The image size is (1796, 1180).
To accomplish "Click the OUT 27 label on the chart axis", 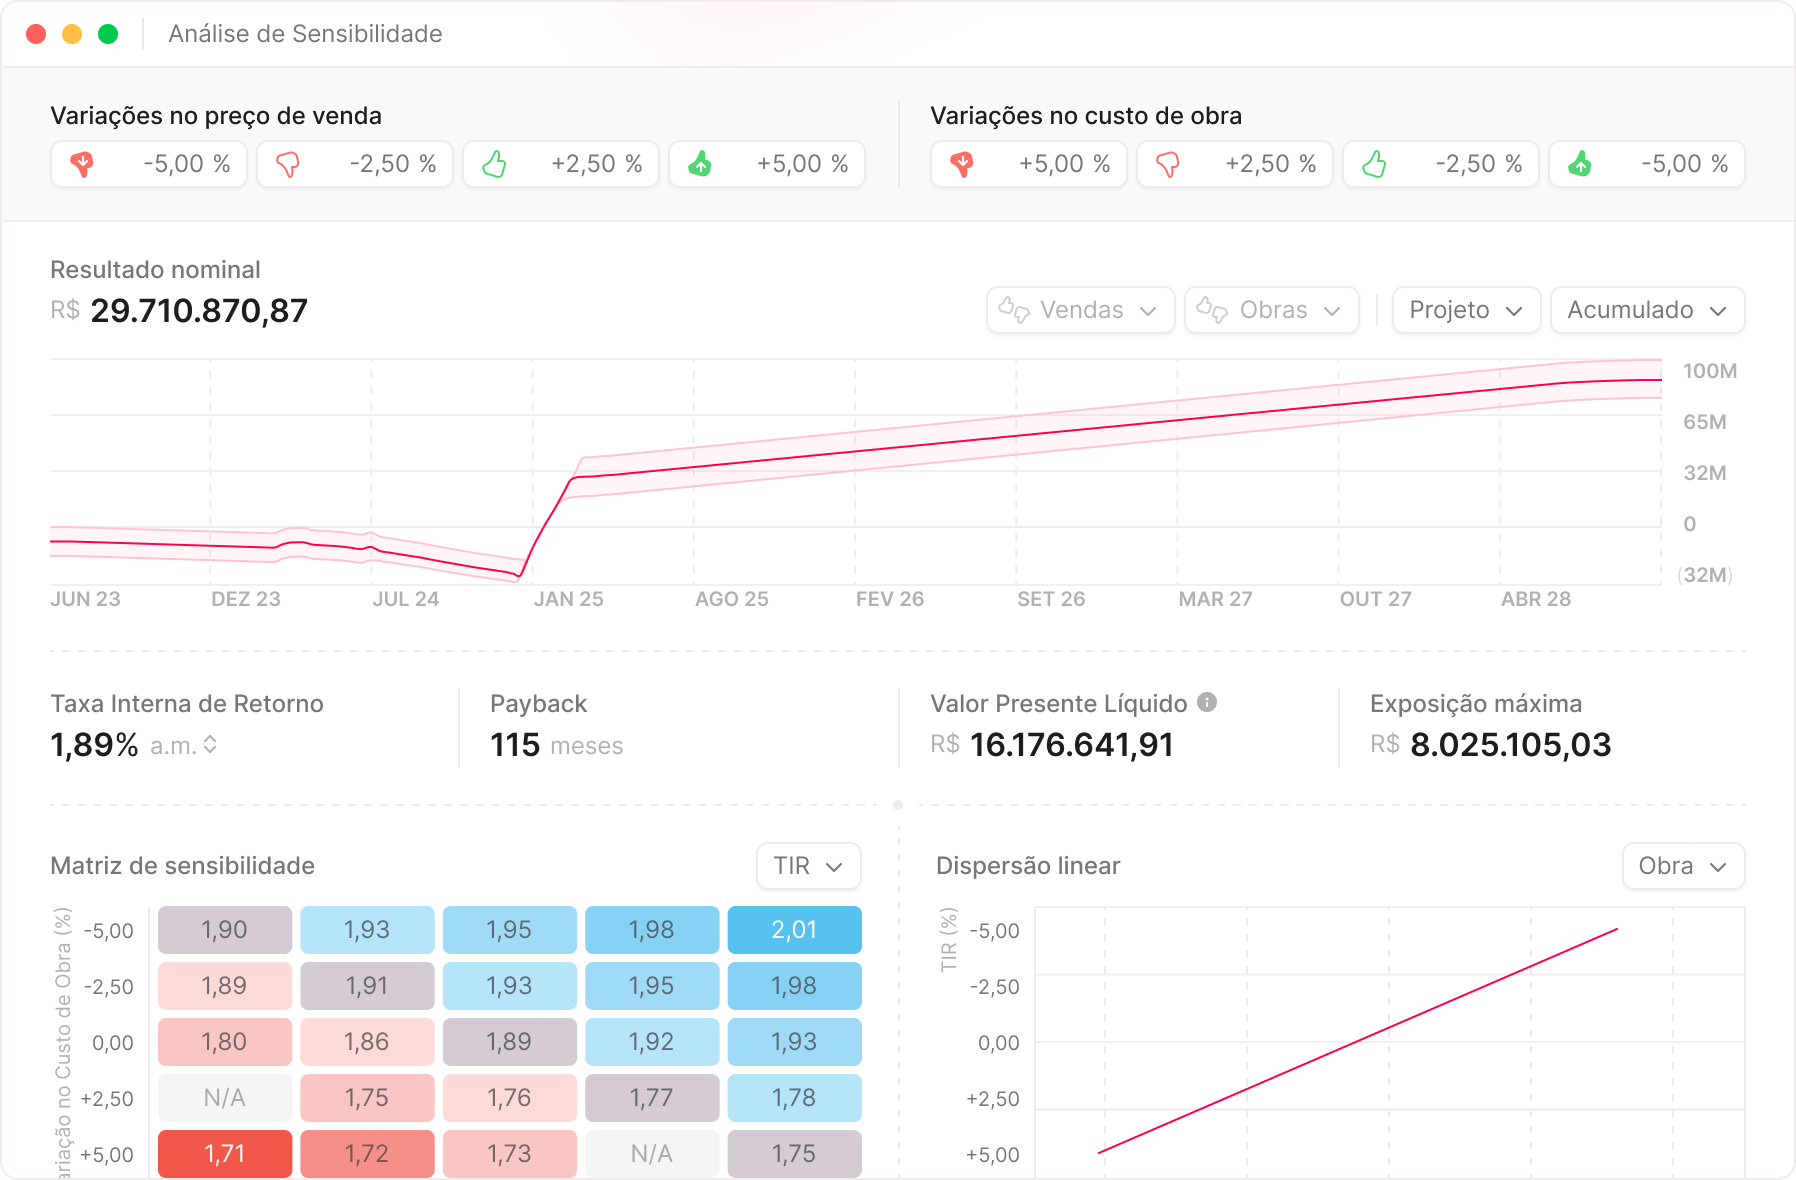I will [x=1376, y=599].
